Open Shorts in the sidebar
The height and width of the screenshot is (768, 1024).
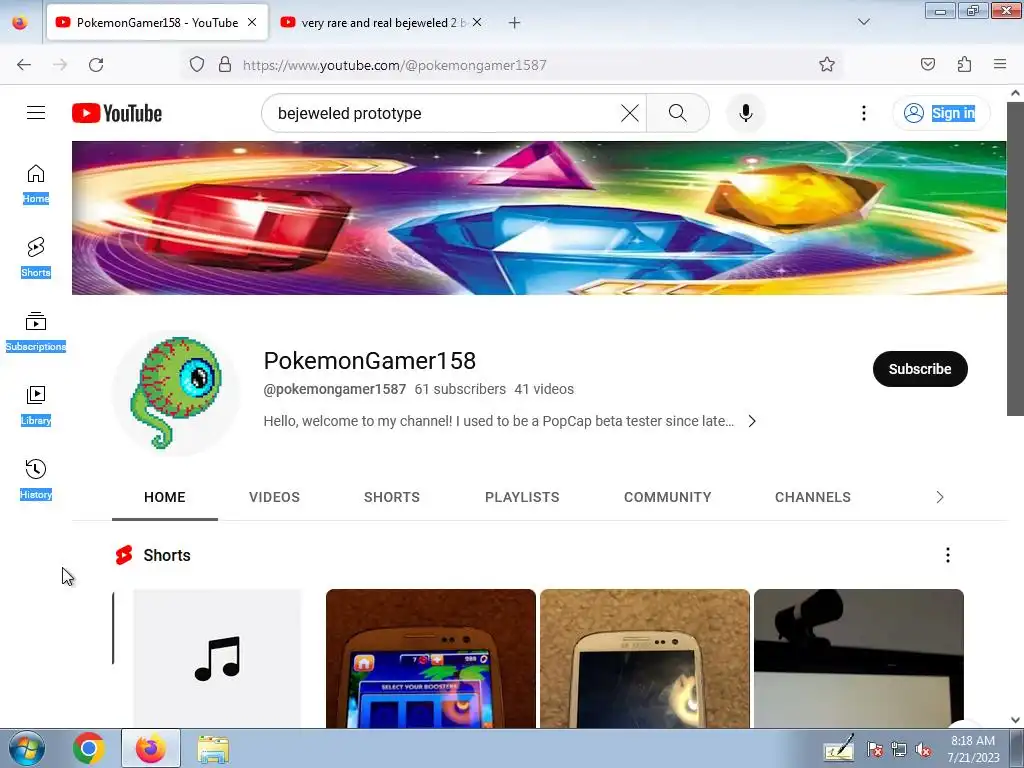(x=36, y=258)
